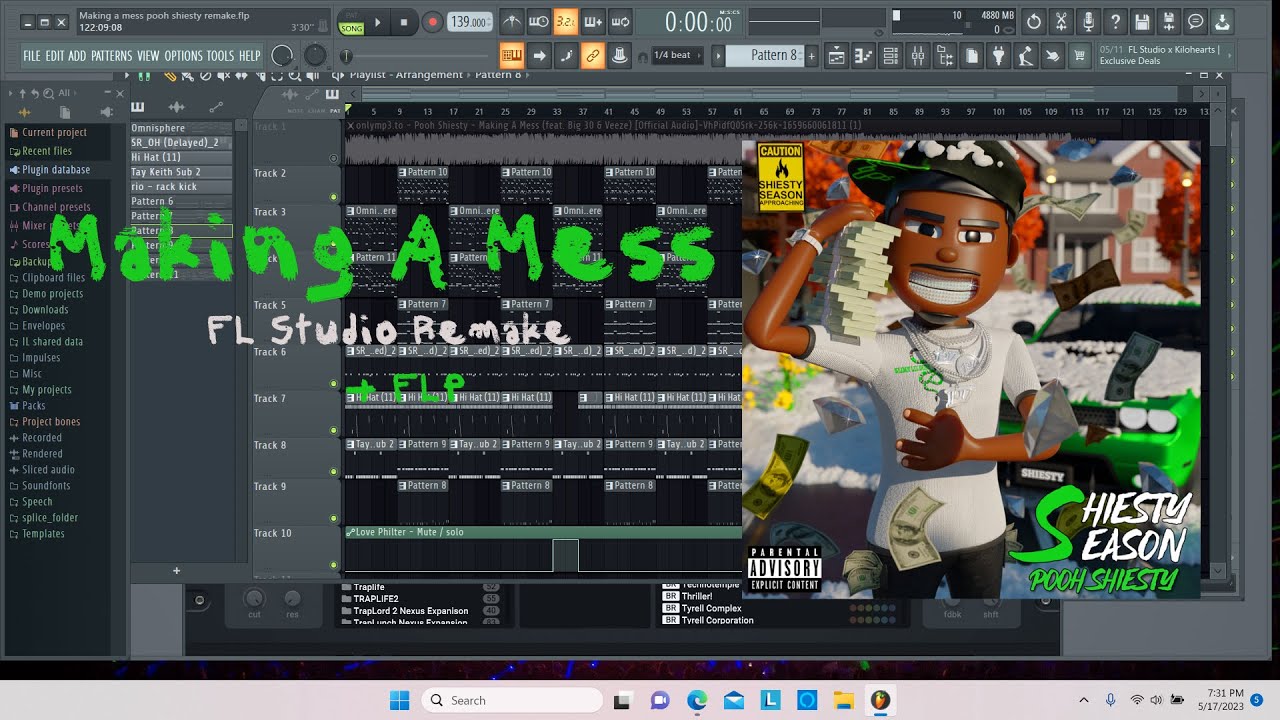Click the render audio file icon
Viewport: 1280px width, 720px height.
pyautogui.click(x=1168, y=21)
